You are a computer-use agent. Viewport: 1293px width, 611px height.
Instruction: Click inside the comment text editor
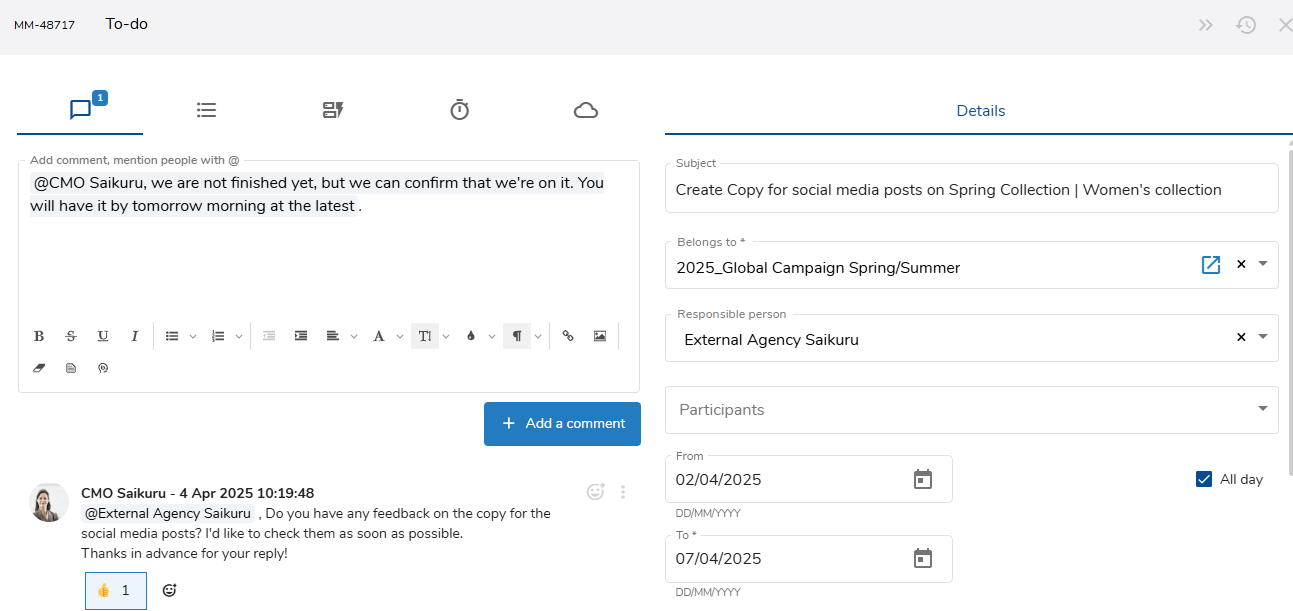[328, 240]
